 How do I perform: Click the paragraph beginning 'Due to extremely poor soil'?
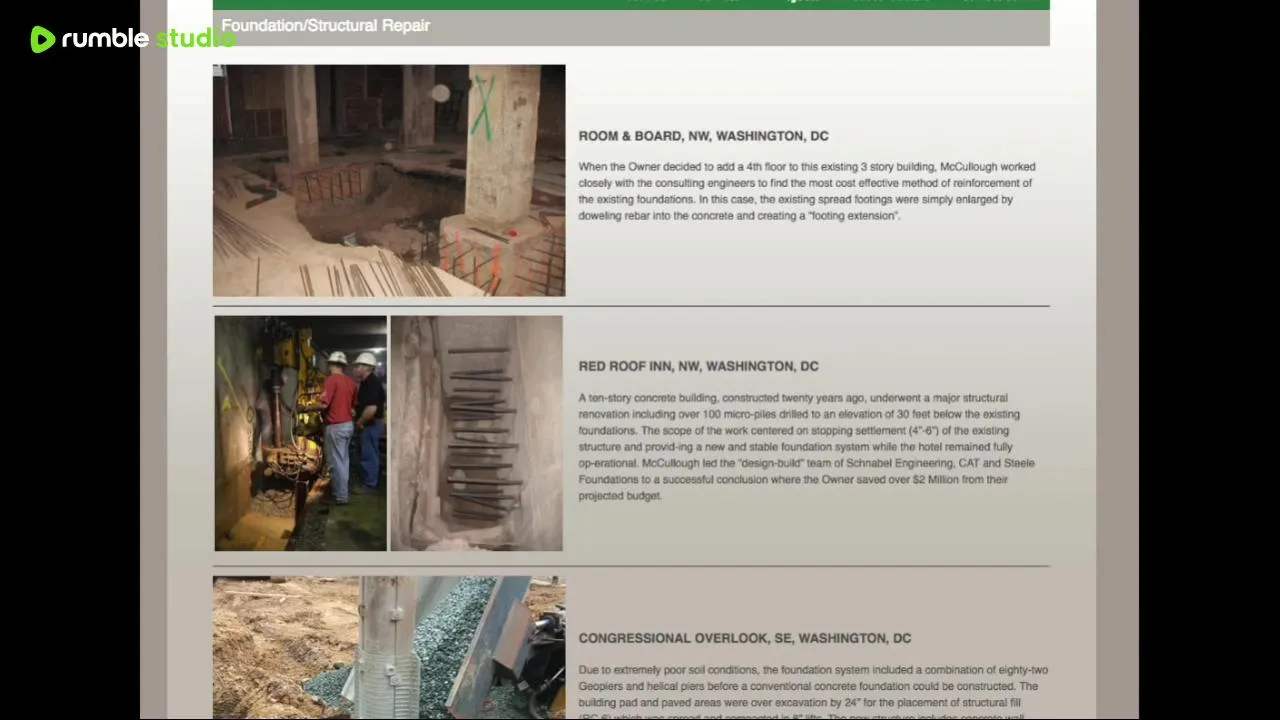point(813,691)
